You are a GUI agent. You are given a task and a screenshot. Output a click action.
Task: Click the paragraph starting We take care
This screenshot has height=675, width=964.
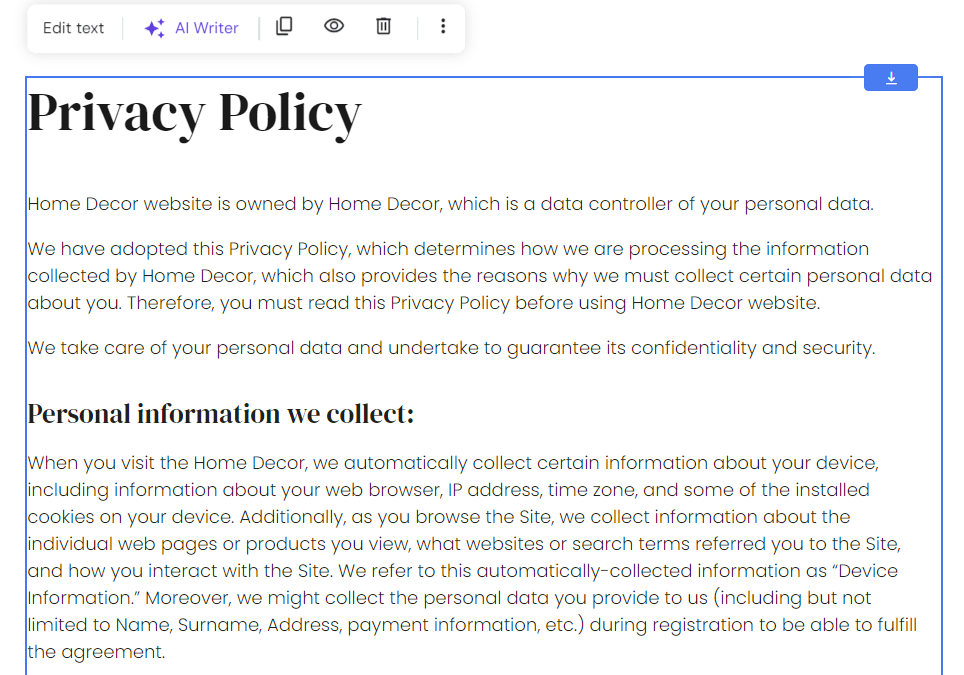pyautogui.click(x=450, y=348)
